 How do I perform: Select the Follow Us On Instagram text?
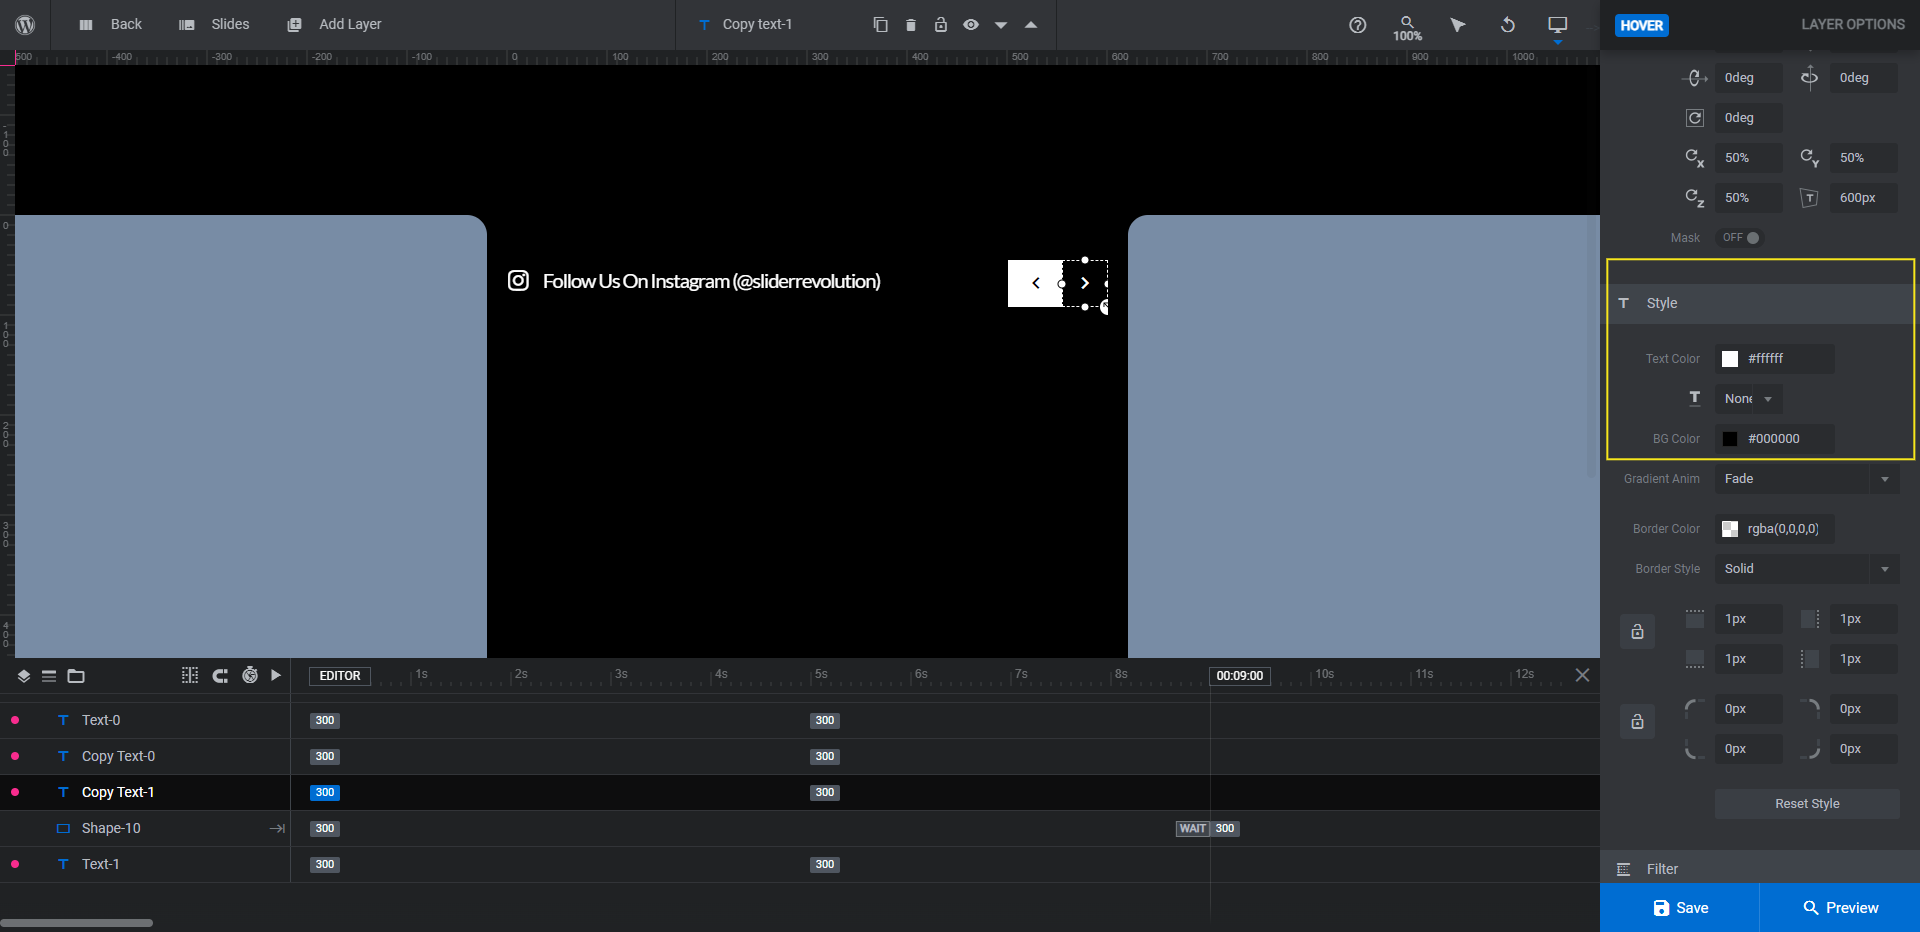(x=712, y=281)
